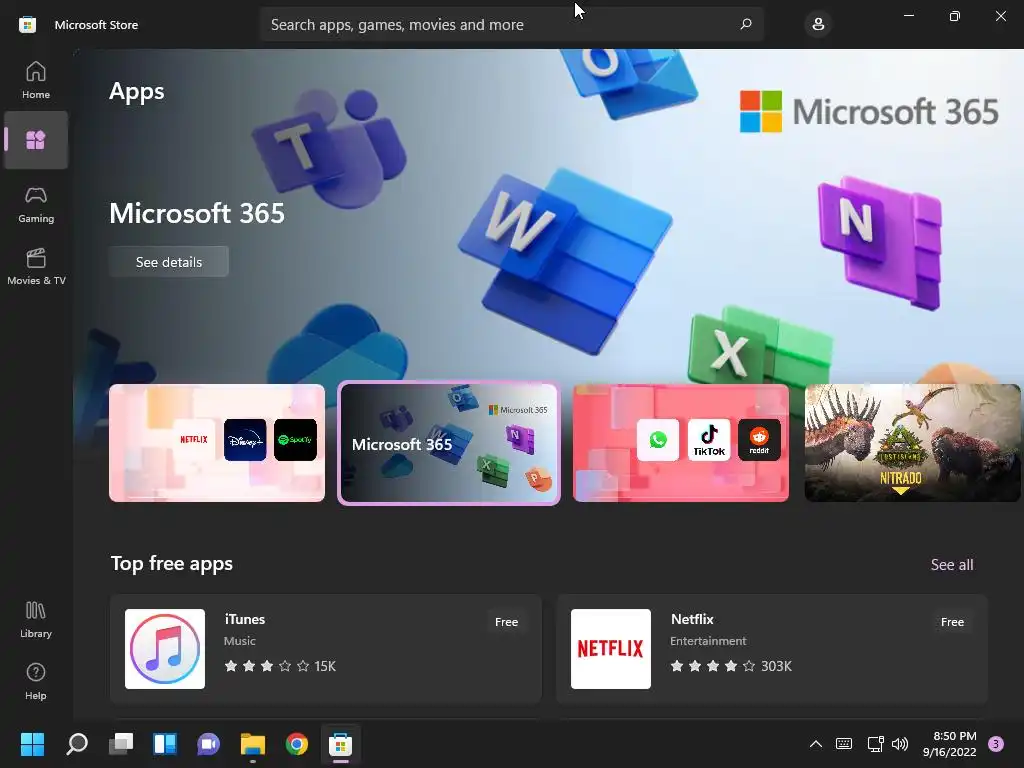1024x768 pixels.
Task: Open File Explorer from taskbar
Action: click(253, 743)
